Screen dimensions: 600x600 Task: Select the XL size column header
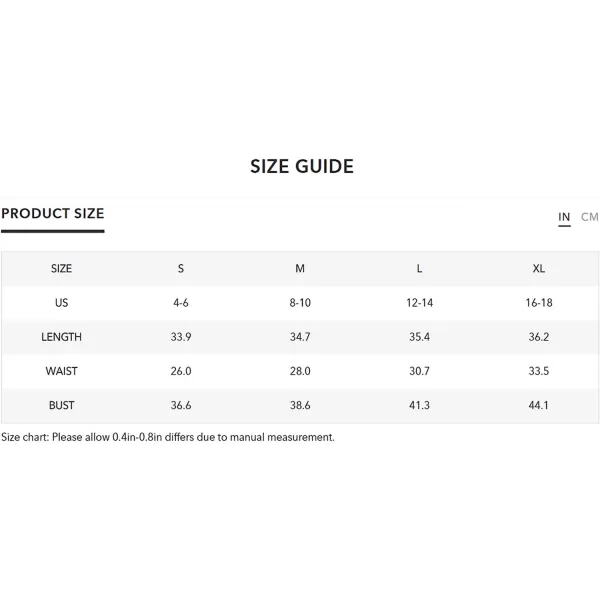click(x=539, y=269)
